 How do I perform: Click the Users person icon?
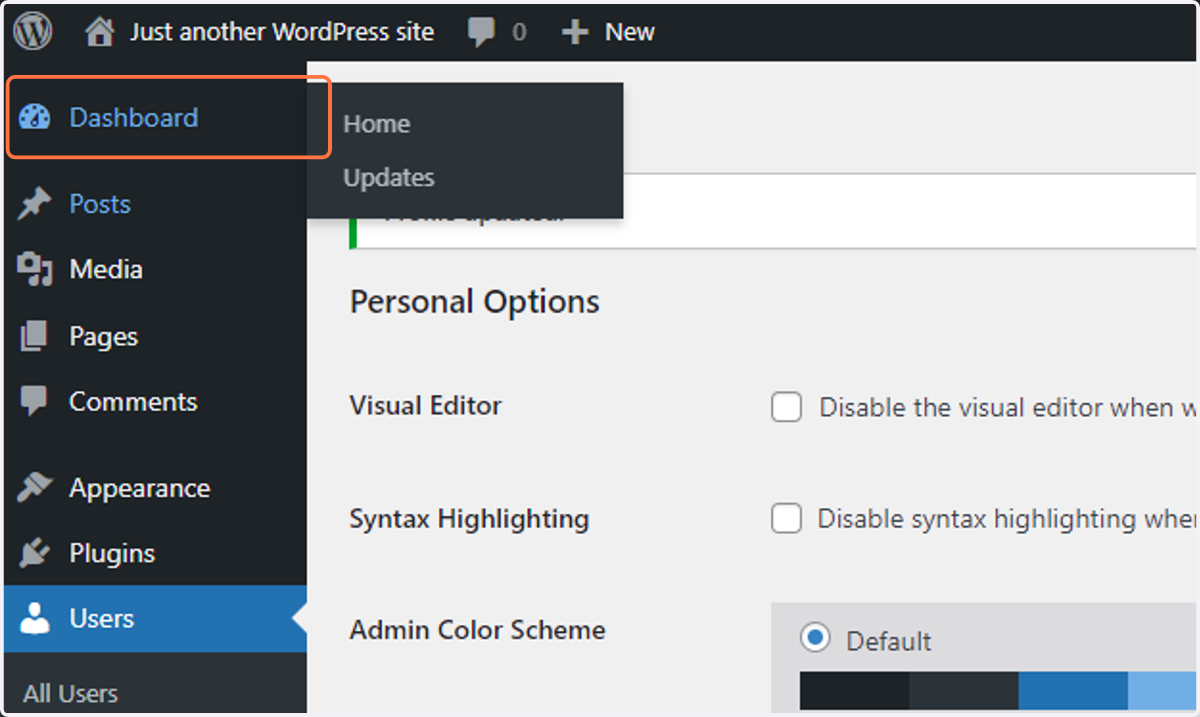tap(35, 618)
